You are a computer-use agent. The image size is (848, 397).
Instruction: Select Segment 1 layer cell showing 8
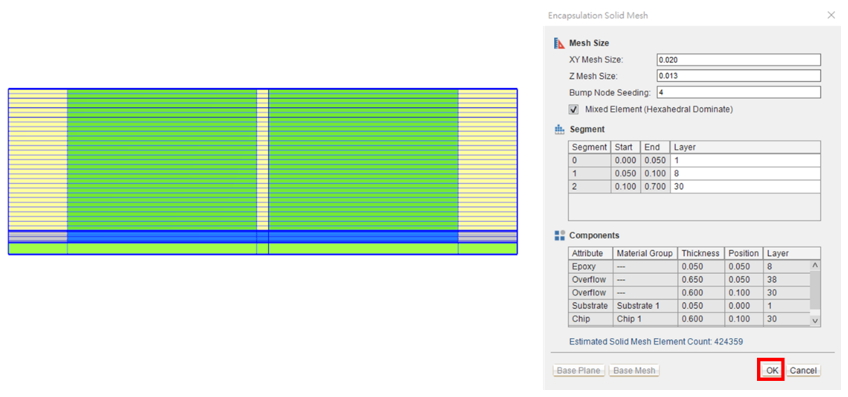[745, 174]
